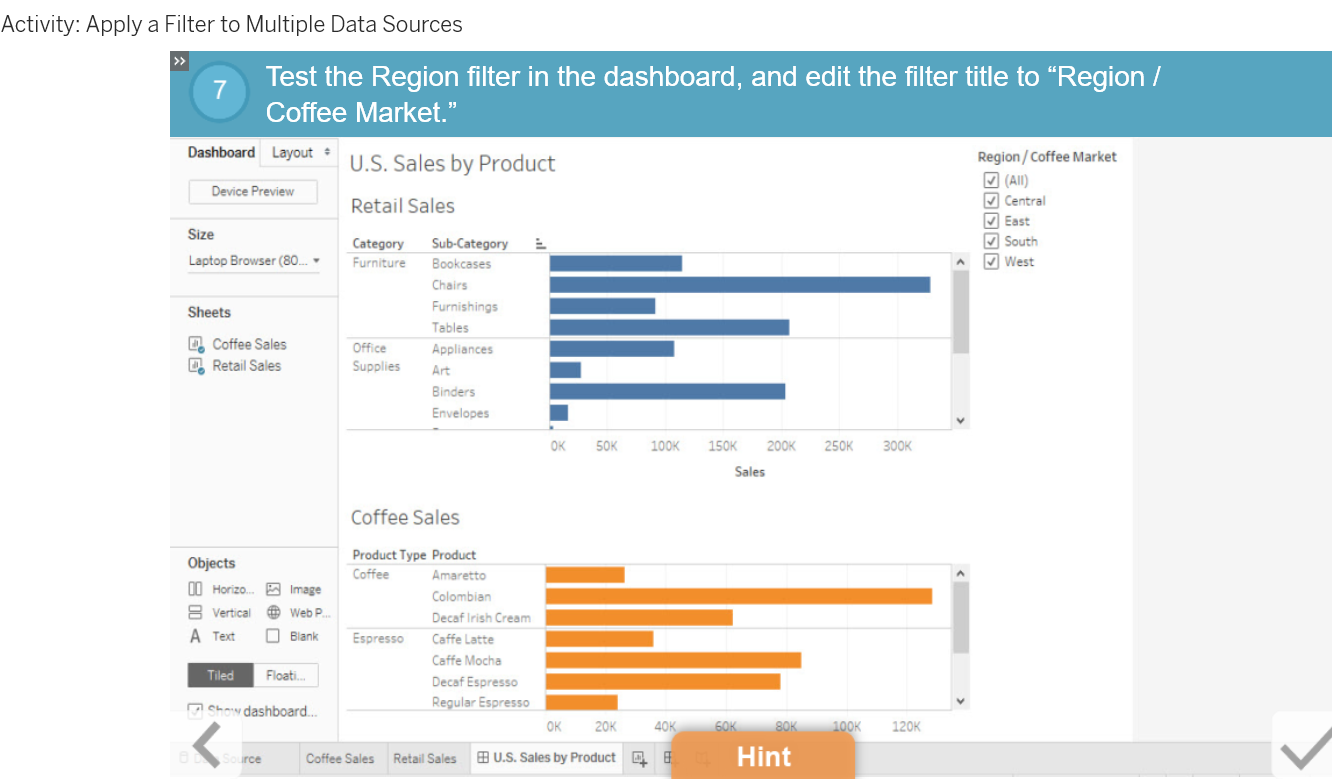This screenshot has height=780, width=1332.
Task: Switch to the Dashboard pane tab
Action: point(221,152)
